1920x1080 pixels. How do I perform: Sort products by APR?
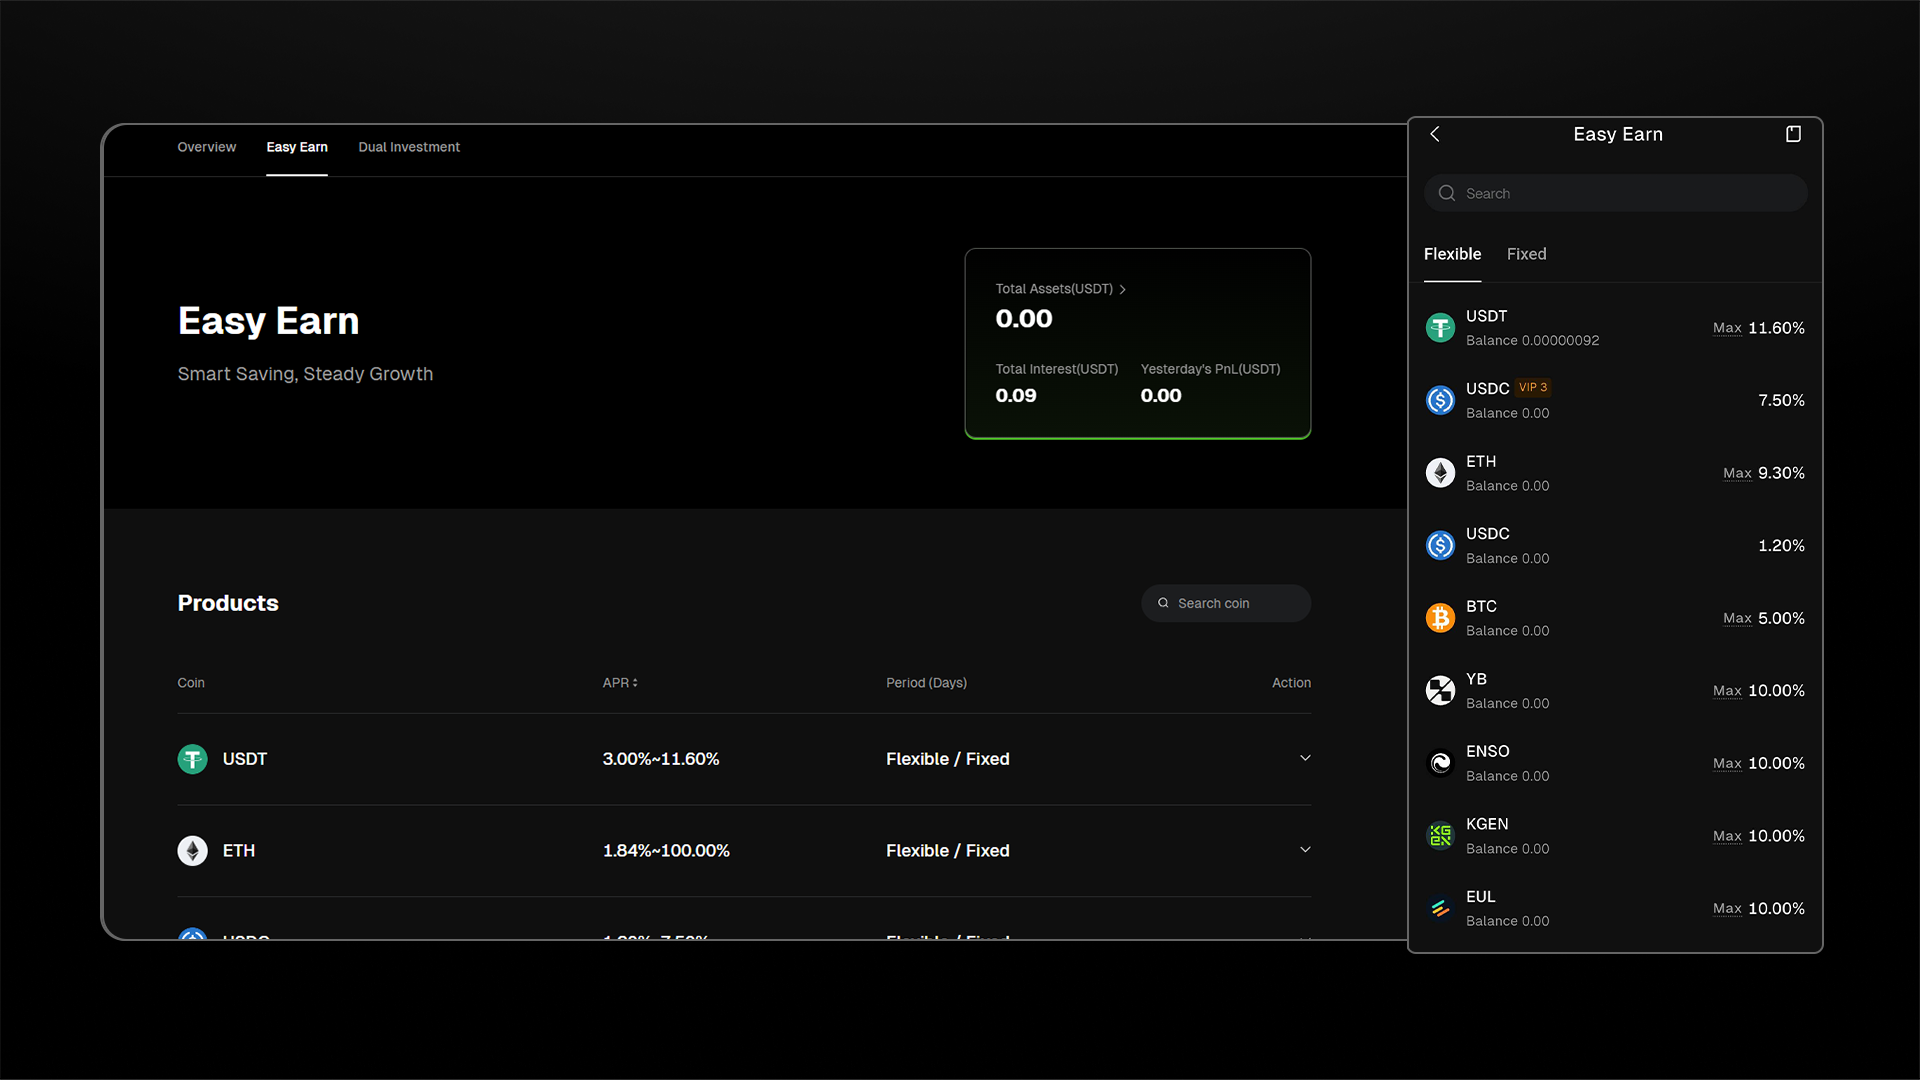(634, 683)
